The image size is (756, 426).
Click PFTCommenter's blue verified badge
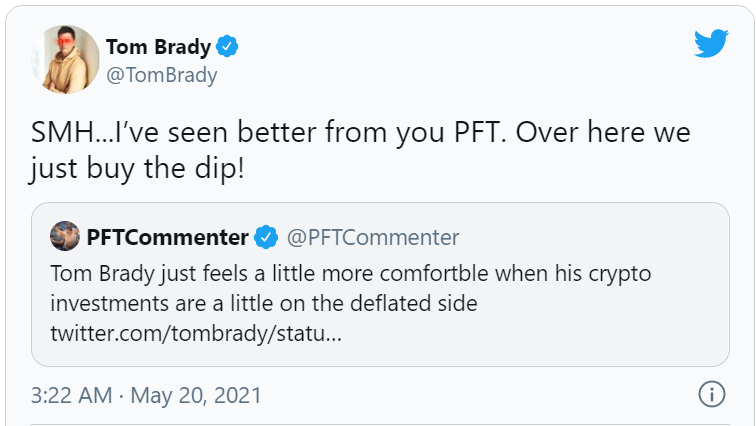[266, 237]
